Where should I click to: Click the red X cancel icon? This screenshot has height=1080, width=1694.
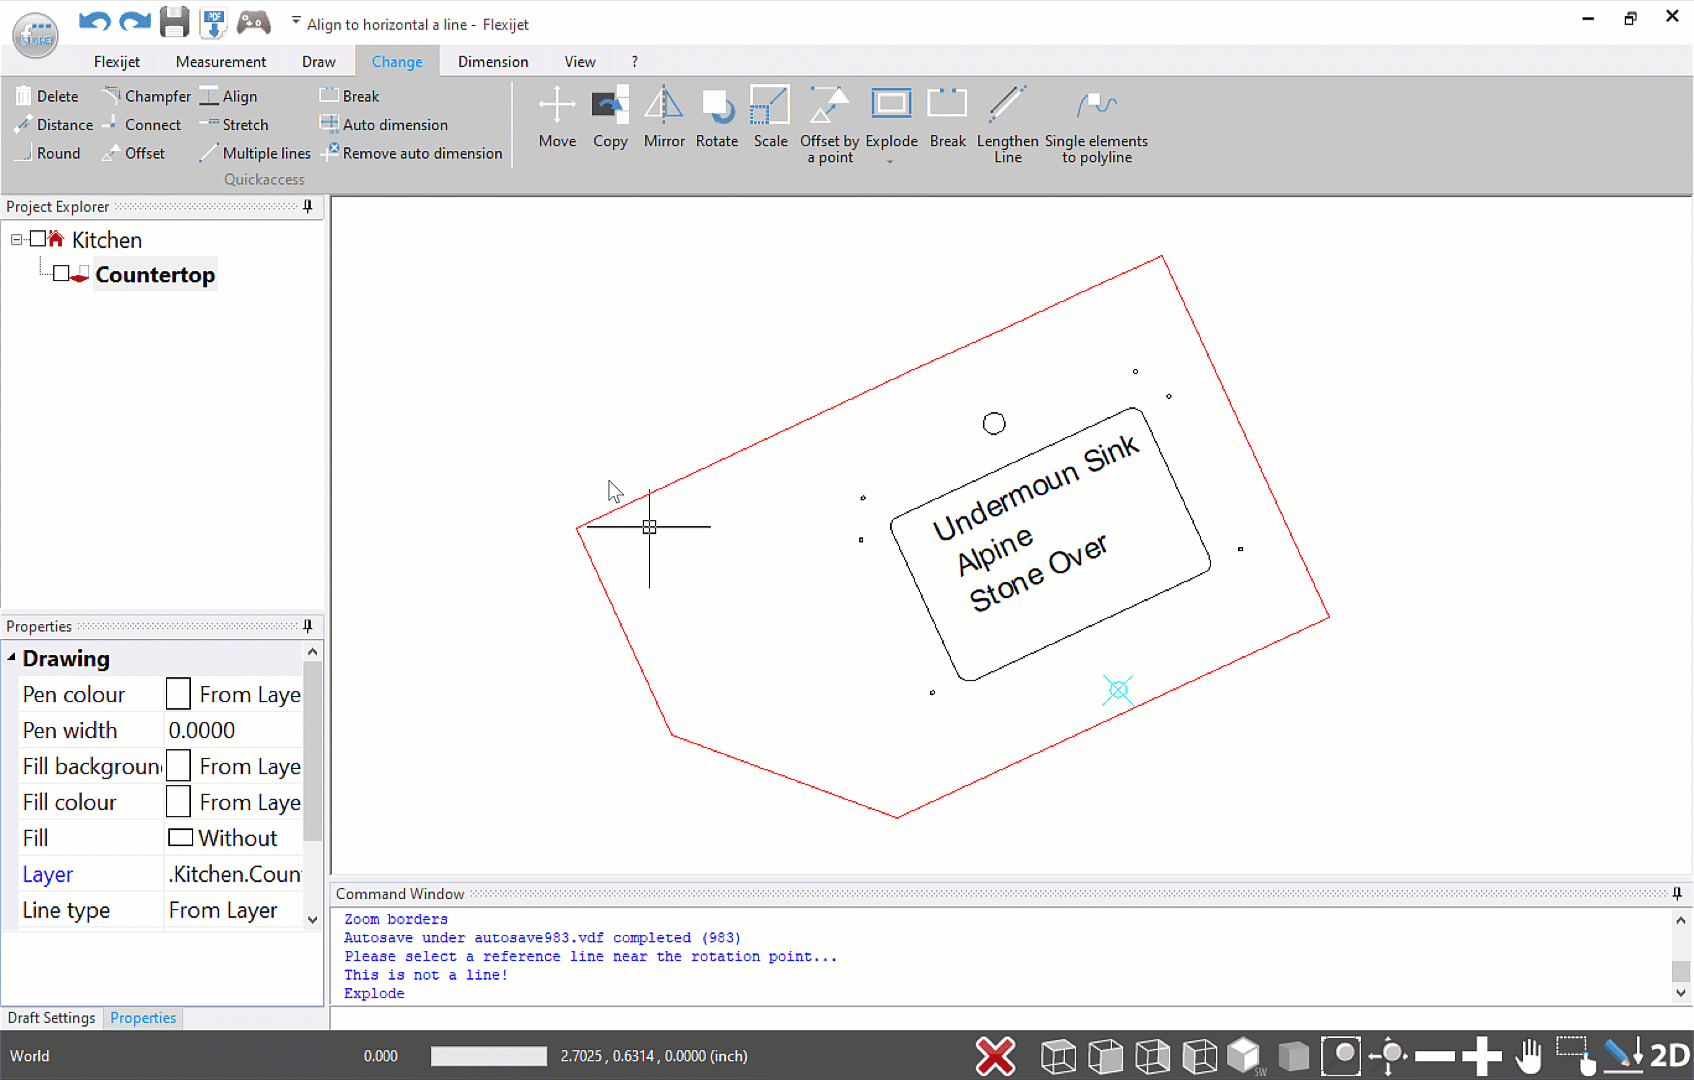[995, 1056]
